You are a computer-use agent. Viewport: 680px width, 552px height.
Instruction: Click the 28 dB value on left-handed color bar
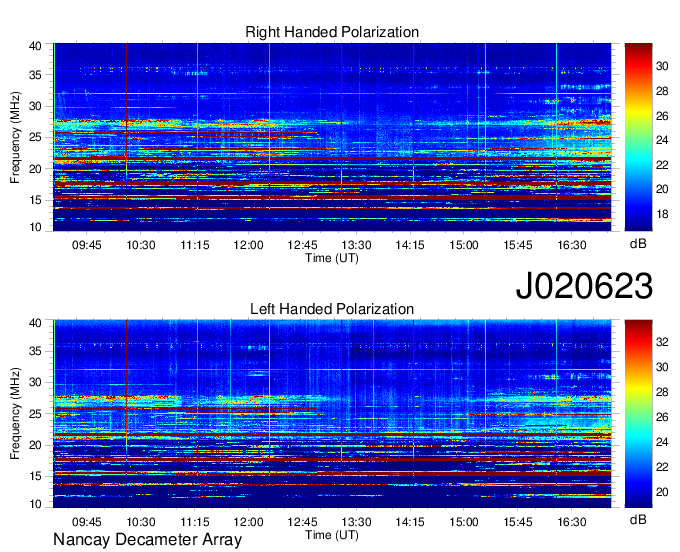pyautogui.click(x=662, y=392)
